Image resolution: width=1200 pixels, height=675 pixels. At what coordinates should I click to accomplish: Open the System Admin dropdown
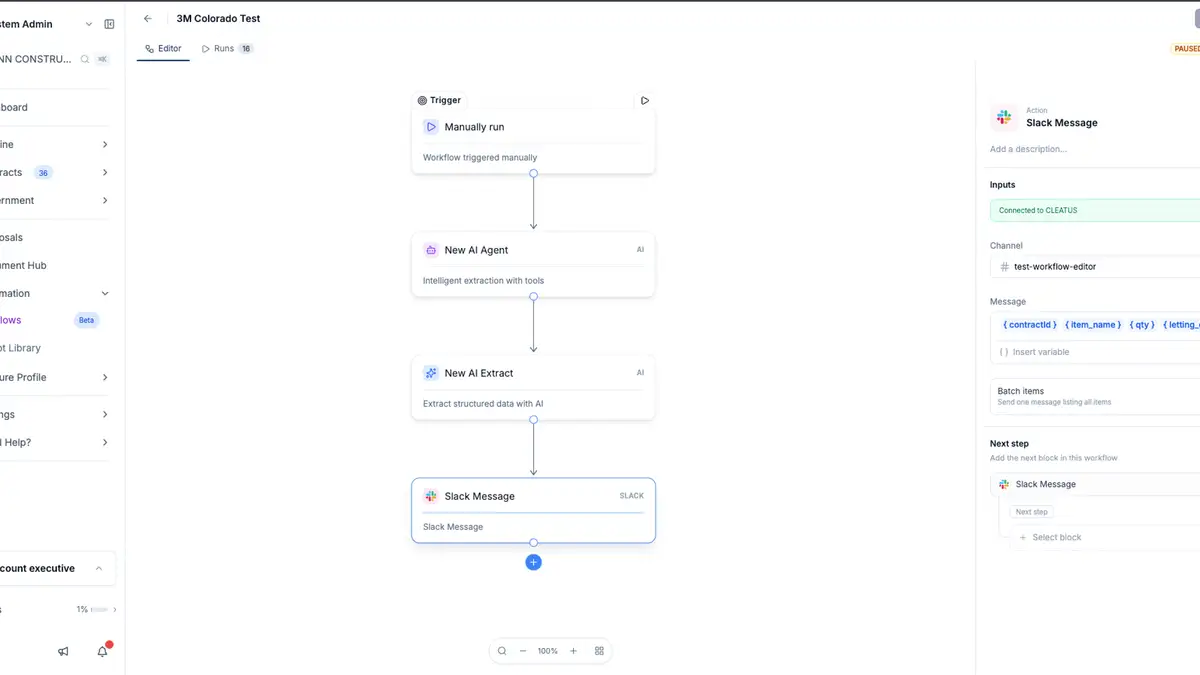(88, 24)
